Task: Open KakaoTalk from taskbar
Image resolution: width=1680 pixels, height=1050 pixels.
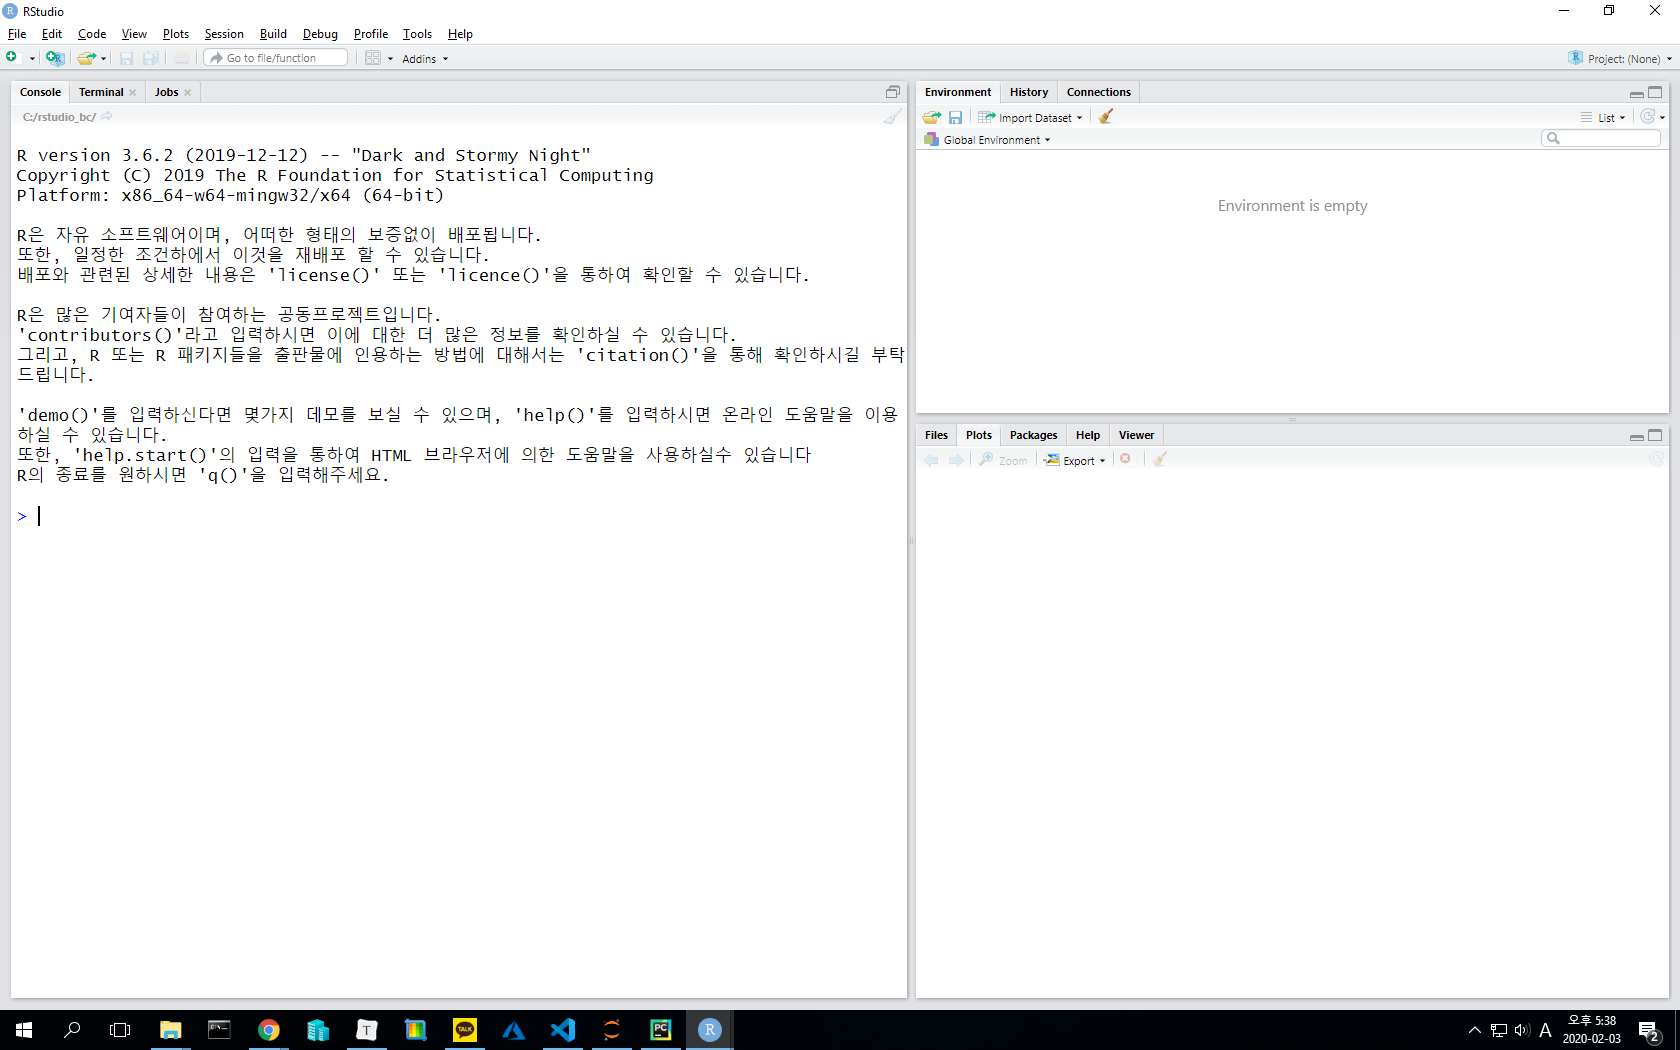Action: [465, 1030]
